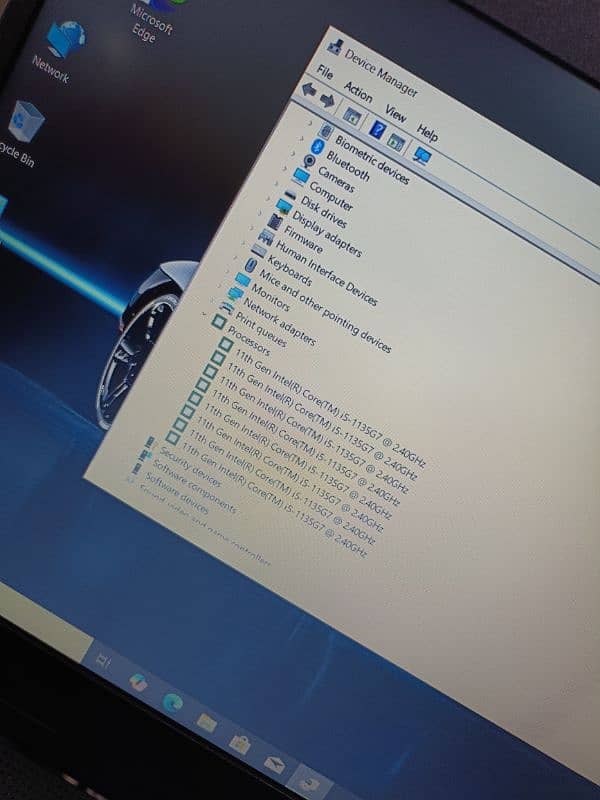Click the blue Help question-mark toolbar icon

[x=377, y=127]
